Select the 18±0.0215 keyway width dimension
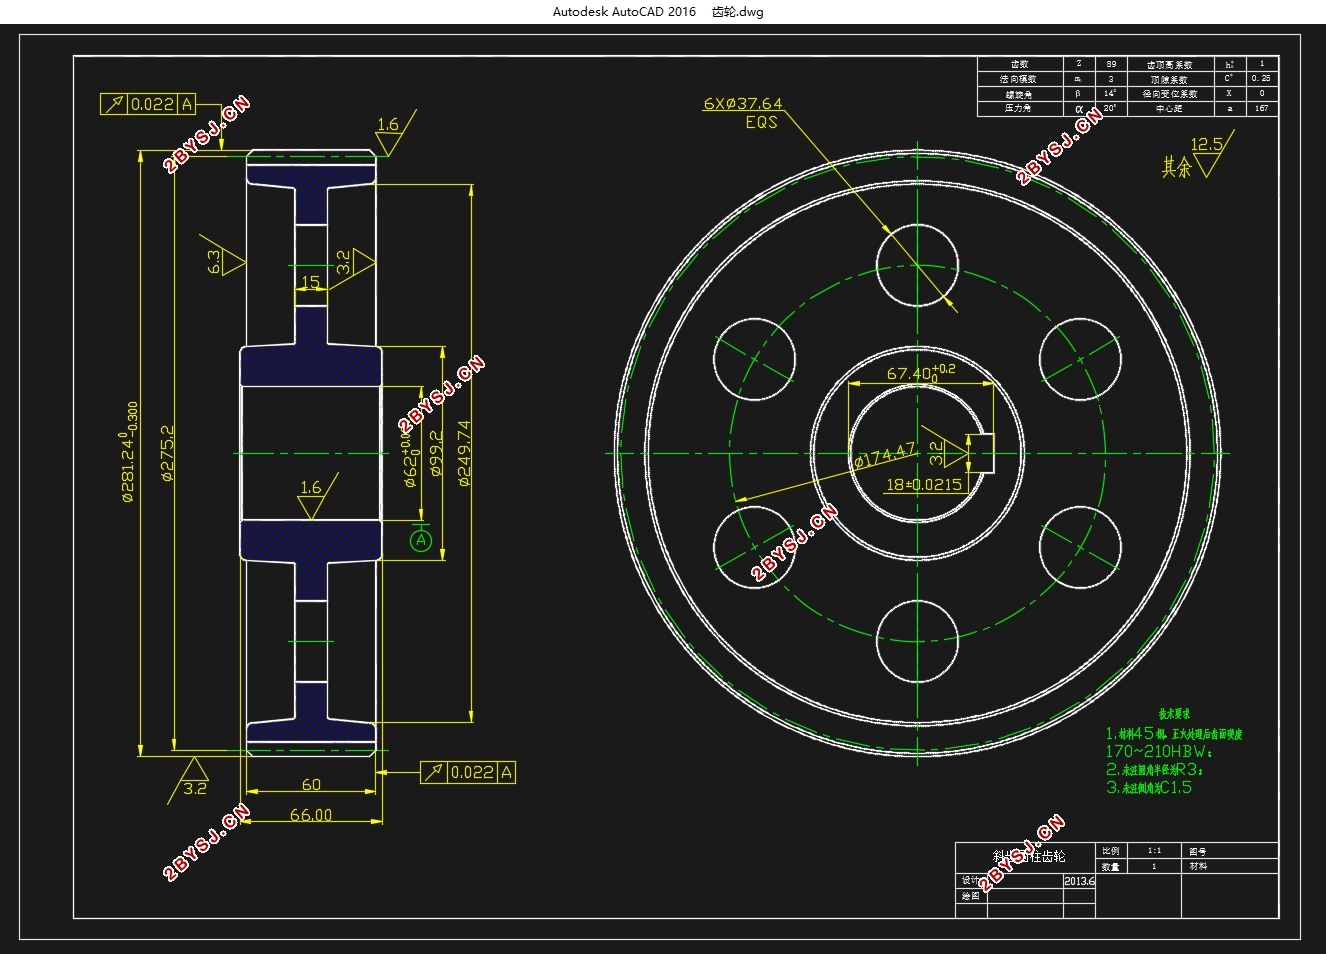1326x954 pixels. [924, 485]
